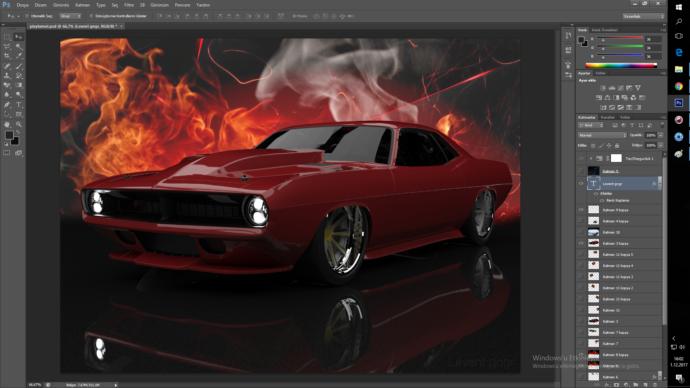690x388 pixels.
Task: Add an Invert adjustment layer
Action: (x=603, y=107)
